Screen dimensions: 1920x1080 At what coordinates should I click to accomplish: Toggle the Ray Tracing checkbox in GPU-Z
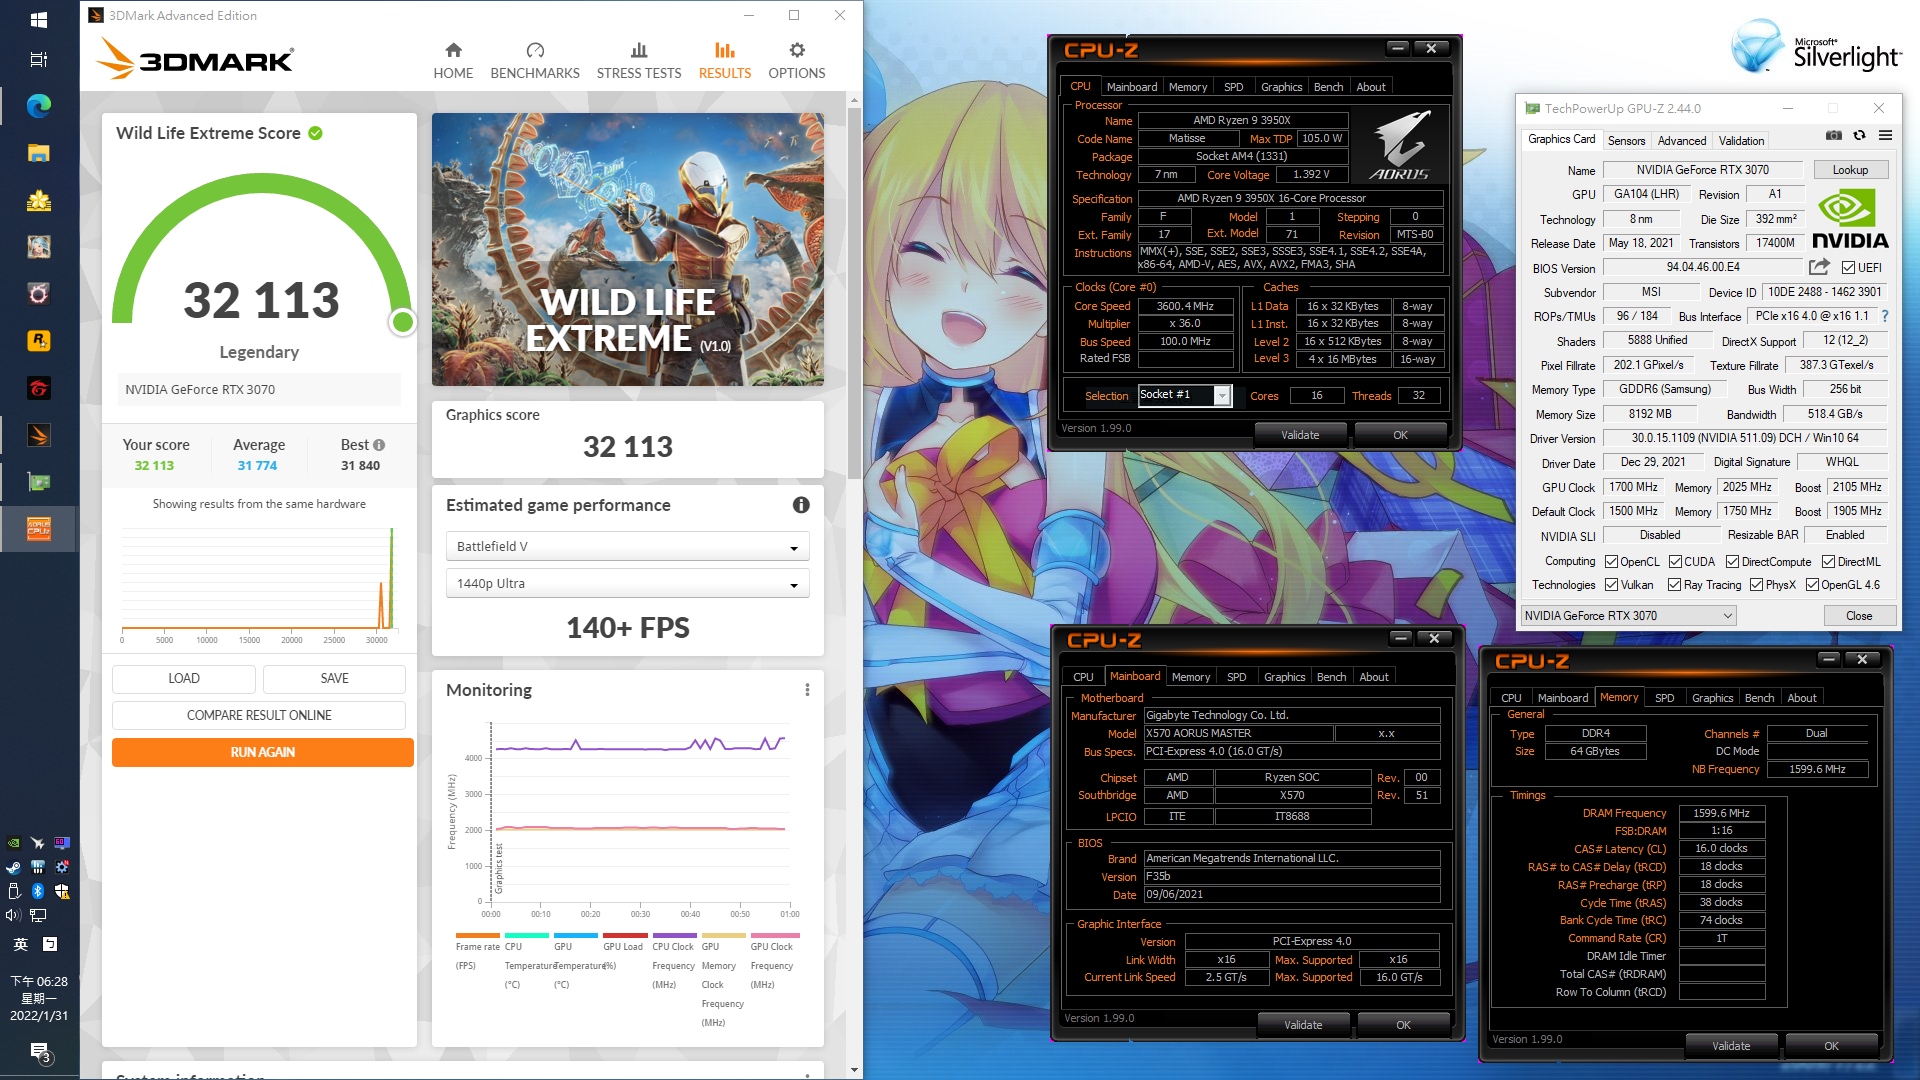pyautogui.click(x=1674, y=585)
